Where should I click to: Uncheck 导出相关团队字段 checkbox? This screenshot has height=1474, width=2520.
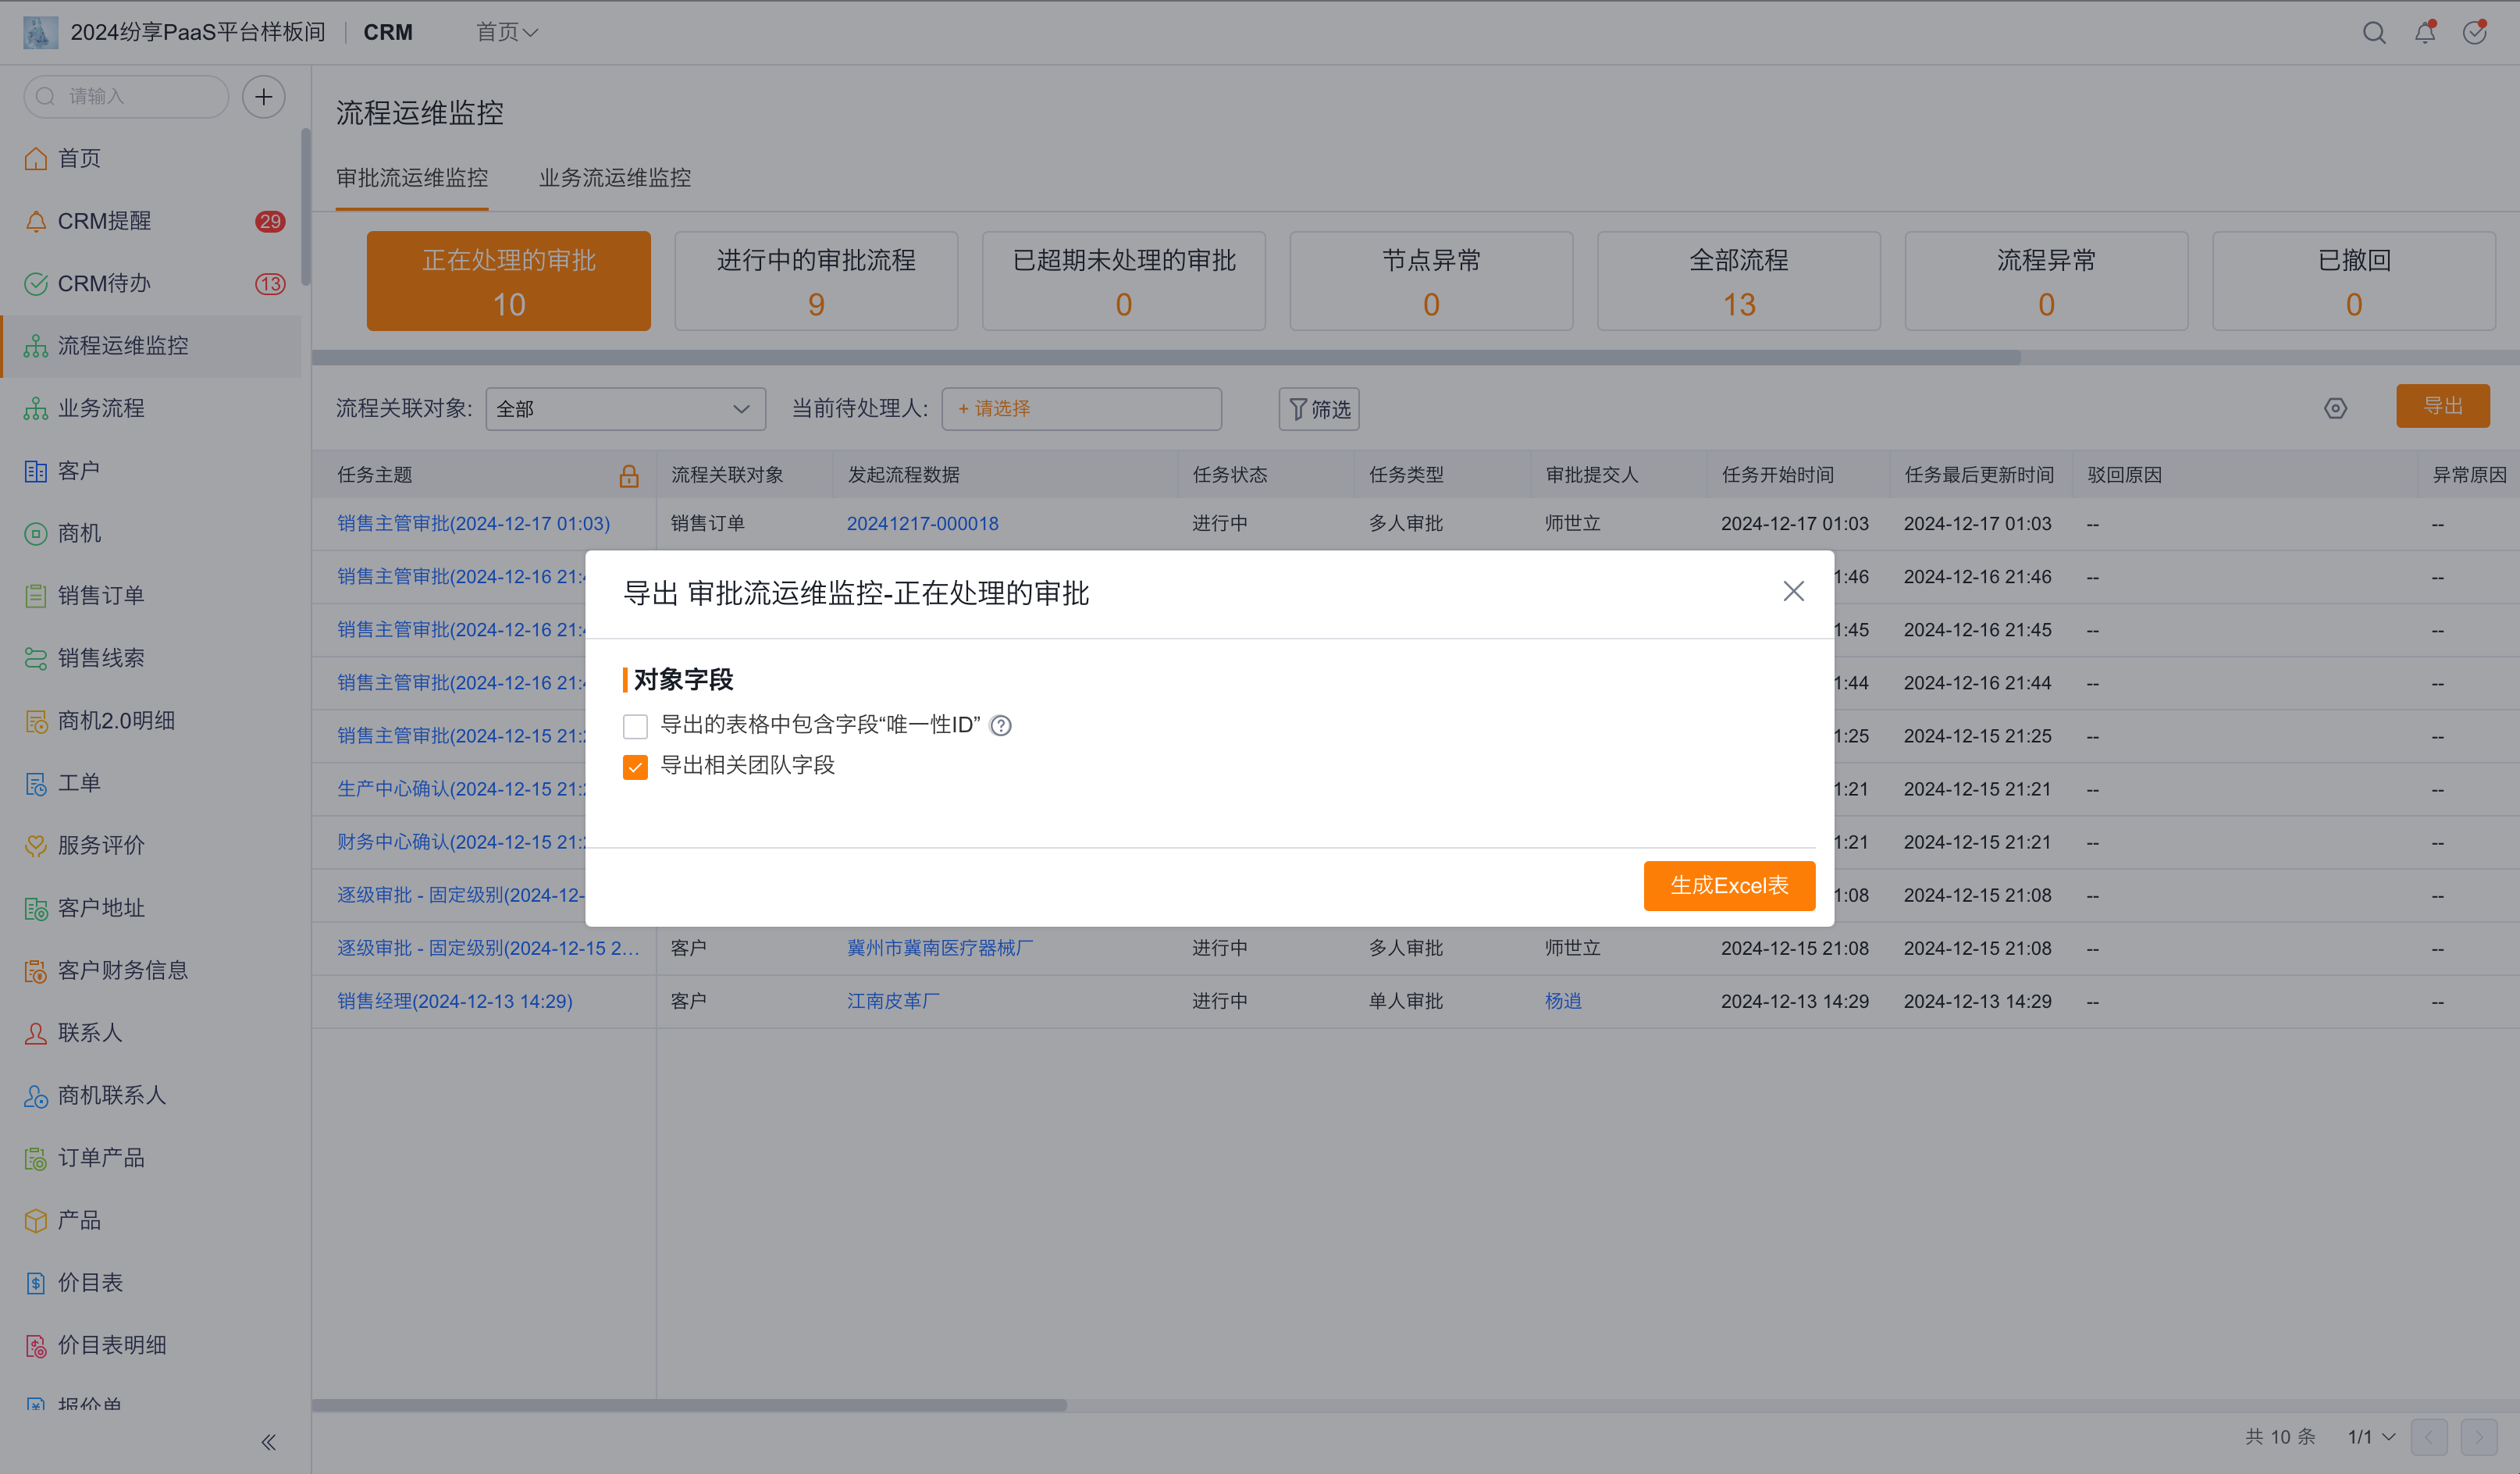coord(635,767)
